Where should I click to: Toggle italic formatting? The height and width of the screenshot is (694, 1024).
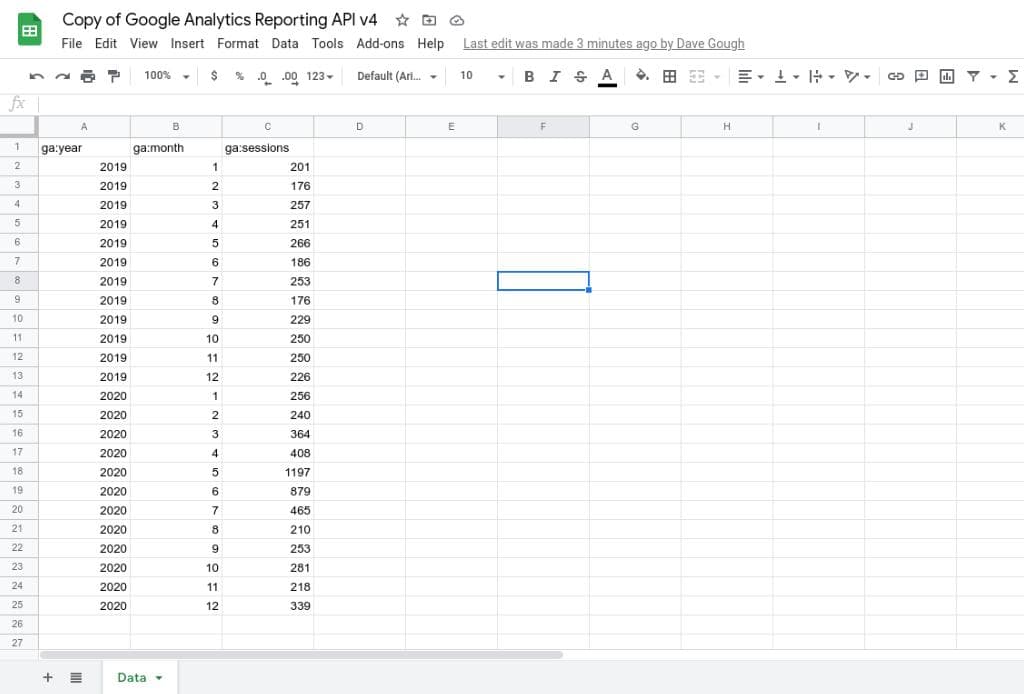(553, 76)
